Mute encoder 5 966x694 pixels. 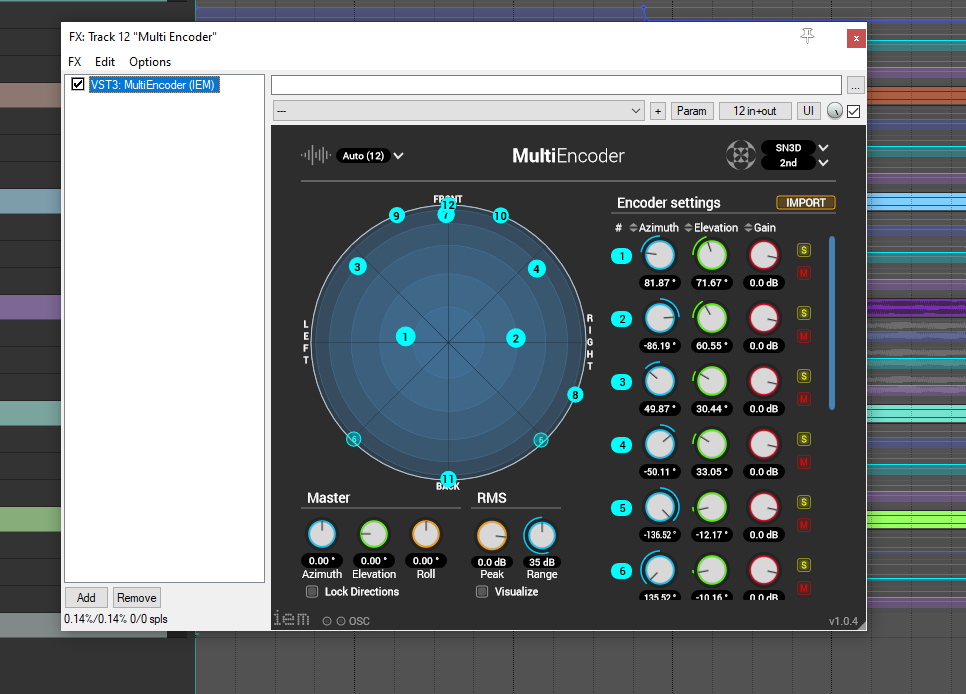(803, 525)
